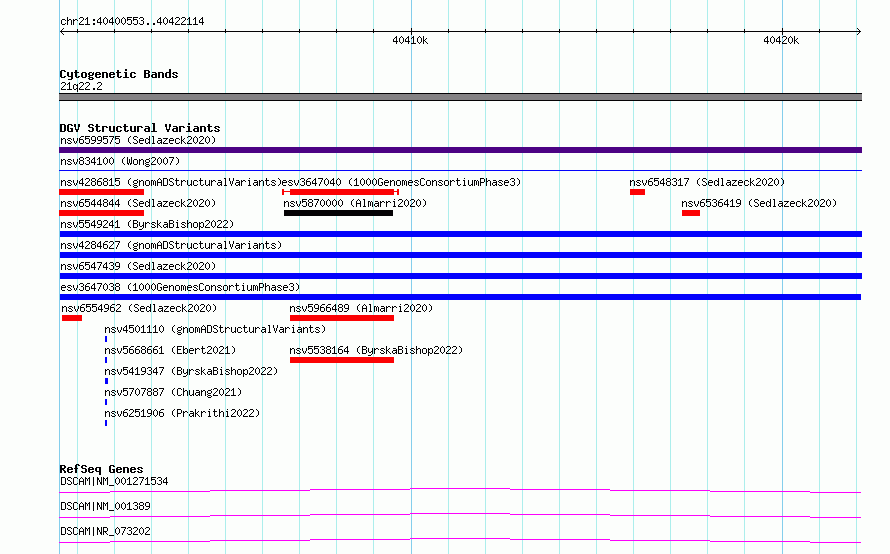Select the RefSeq Genes track title
This screenshot has height=554, width=890.
point(101,469)
